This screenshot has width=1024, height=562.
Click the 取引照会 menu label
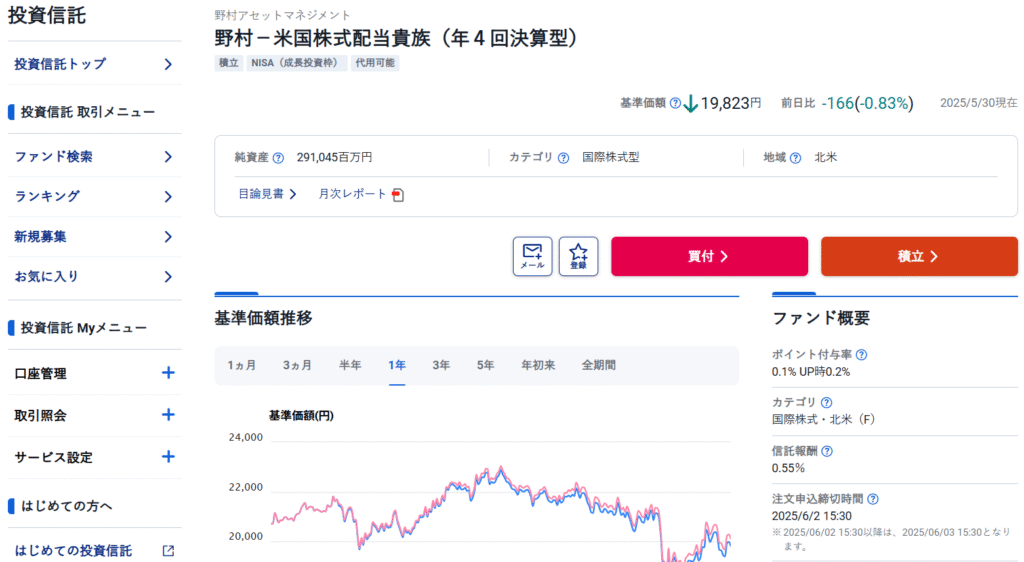40,415
